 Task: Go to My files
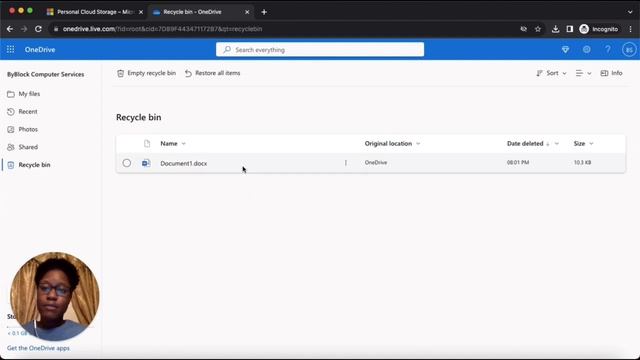(x=29, y=94)
